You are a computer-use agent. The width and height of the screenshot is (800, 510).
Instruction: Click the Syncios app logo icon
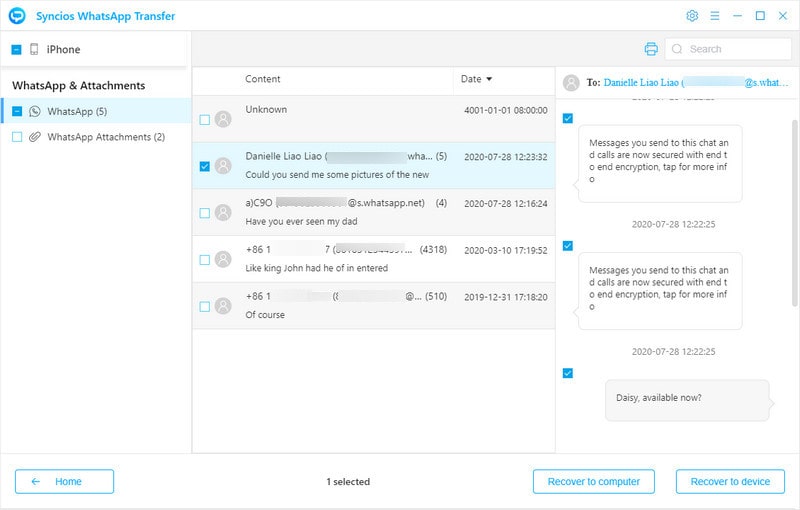(x=17, y=16)
